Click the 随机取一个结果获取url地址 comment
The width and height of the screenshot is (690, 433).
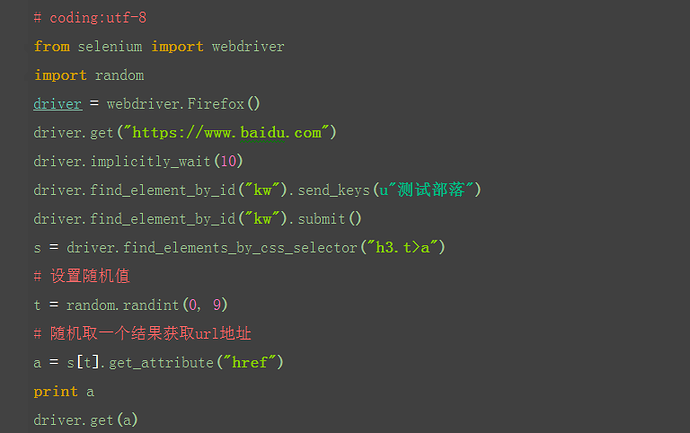pyautogui.click(x=143, y=334)
